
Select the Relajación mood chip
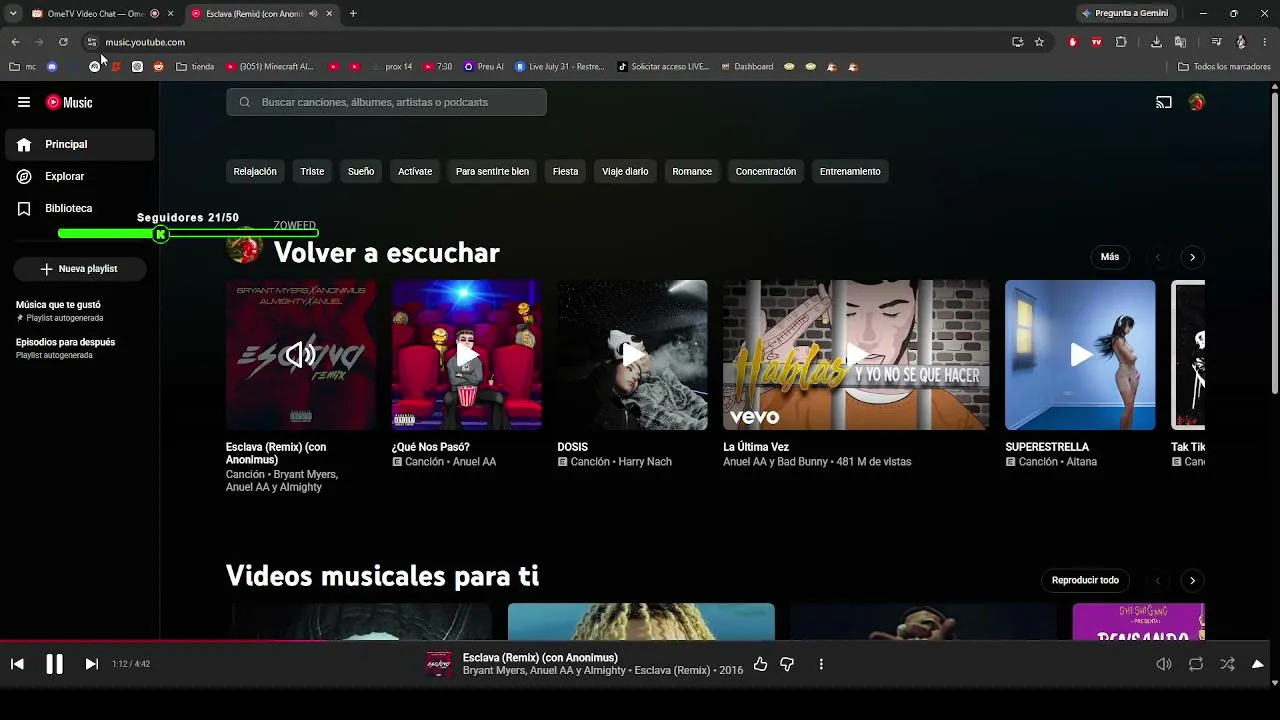pyautogui.click(x=255, y=171)
